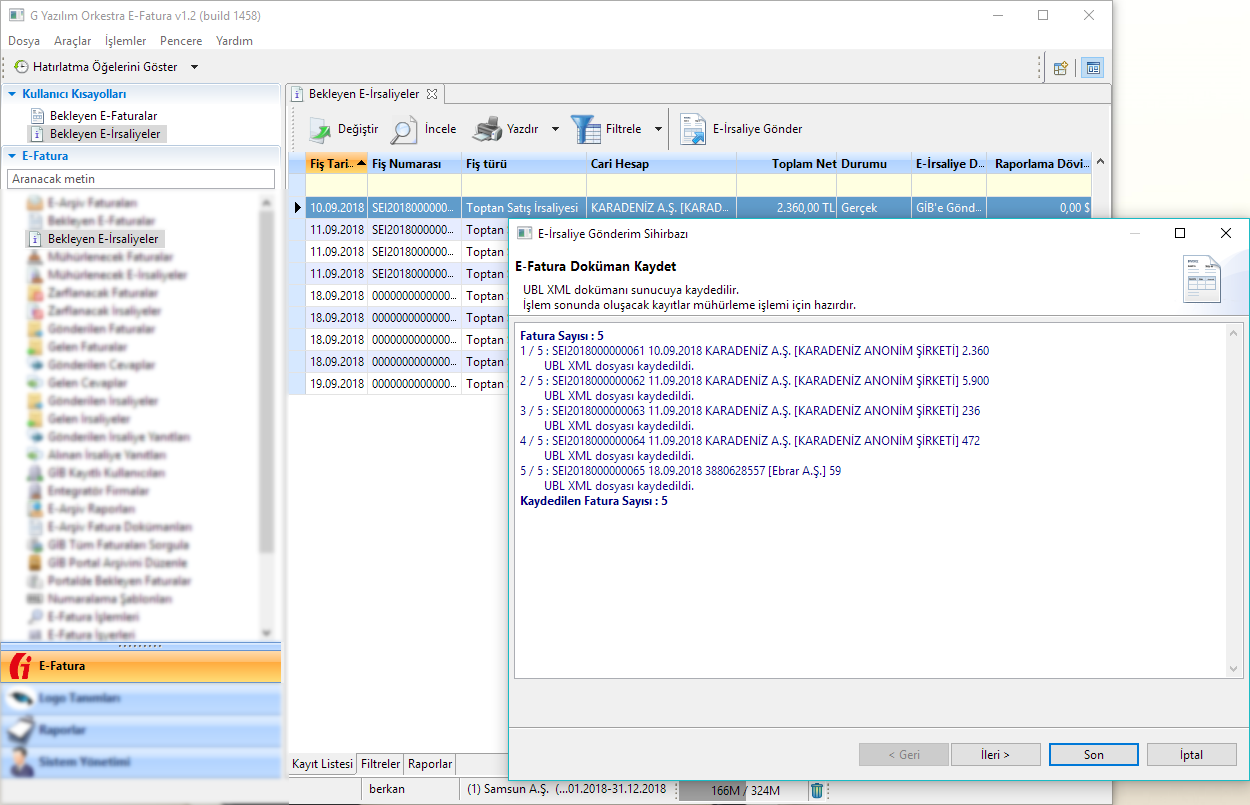Click the Filtrele funnel icon
The height and width of the screenshot is (805, 1250).
[586, 129]
